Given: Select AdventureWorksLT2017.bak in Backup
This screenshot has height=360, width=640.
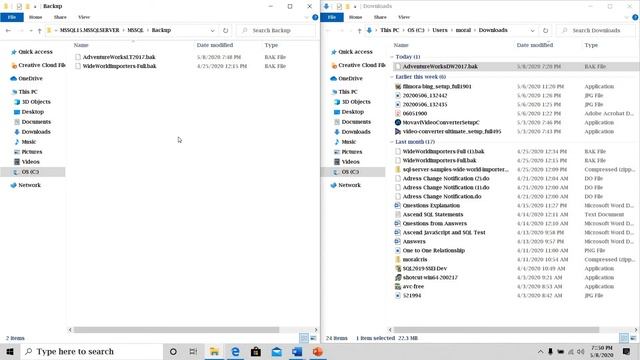Looking at the screenshot, I should pyautogui.click(x=119, y=57).
